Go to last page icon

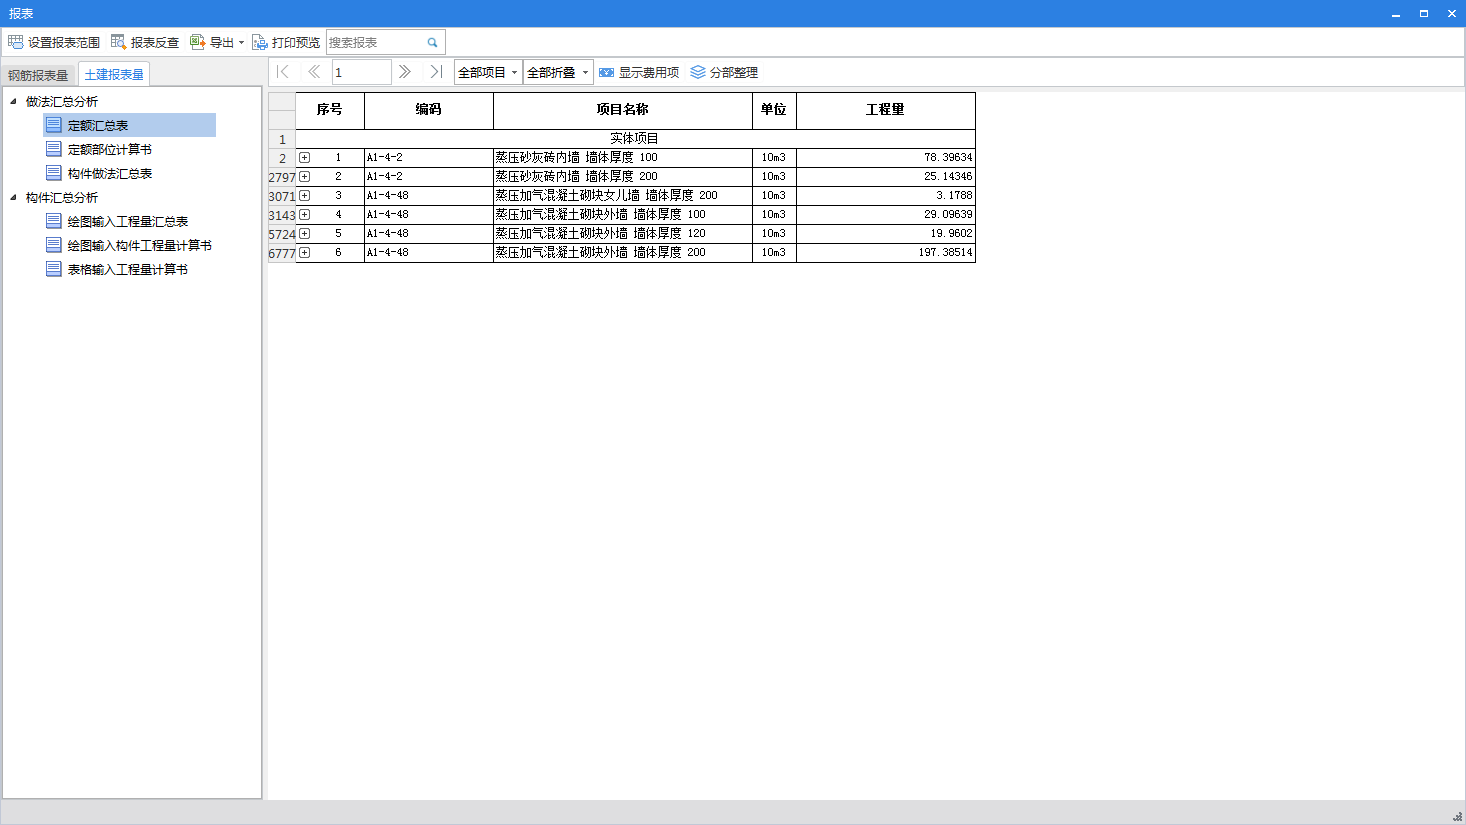436,72
